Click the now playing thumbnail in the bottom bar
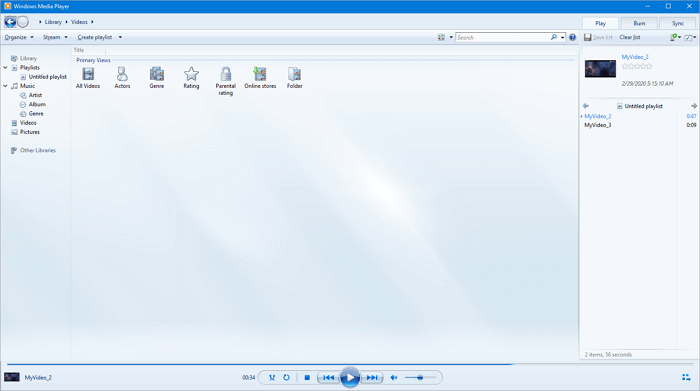700x391 pixels. [x=12, y=377]
